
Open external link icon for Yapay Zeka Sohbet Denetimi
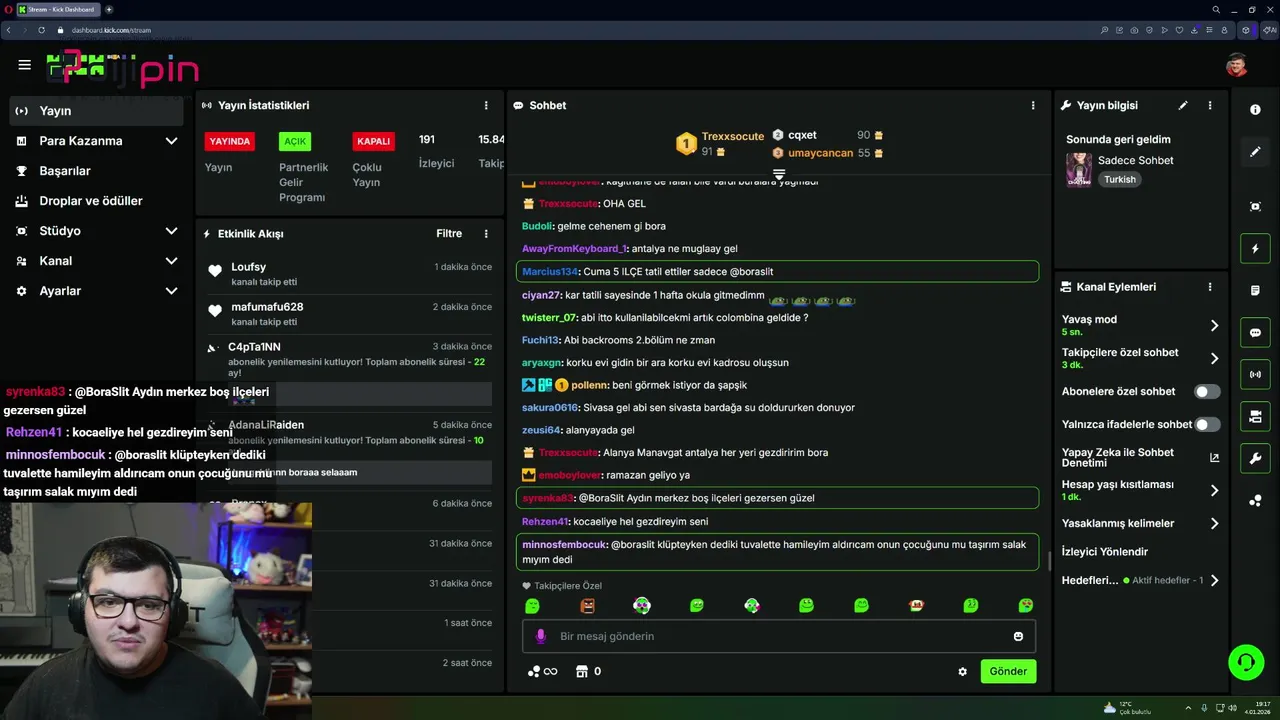pos(1214,457)
